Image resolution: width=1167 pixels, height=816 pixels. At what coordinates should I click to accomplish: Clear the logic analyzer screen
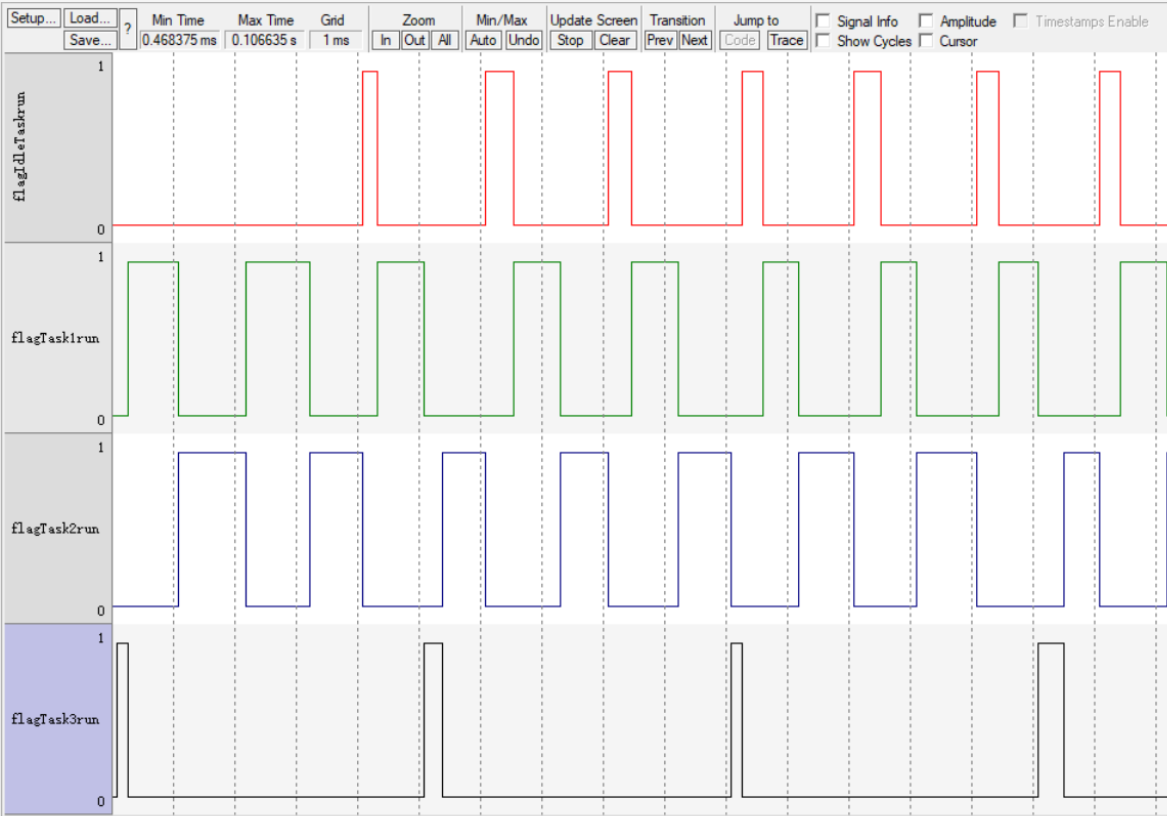click(x=615, y=40)
